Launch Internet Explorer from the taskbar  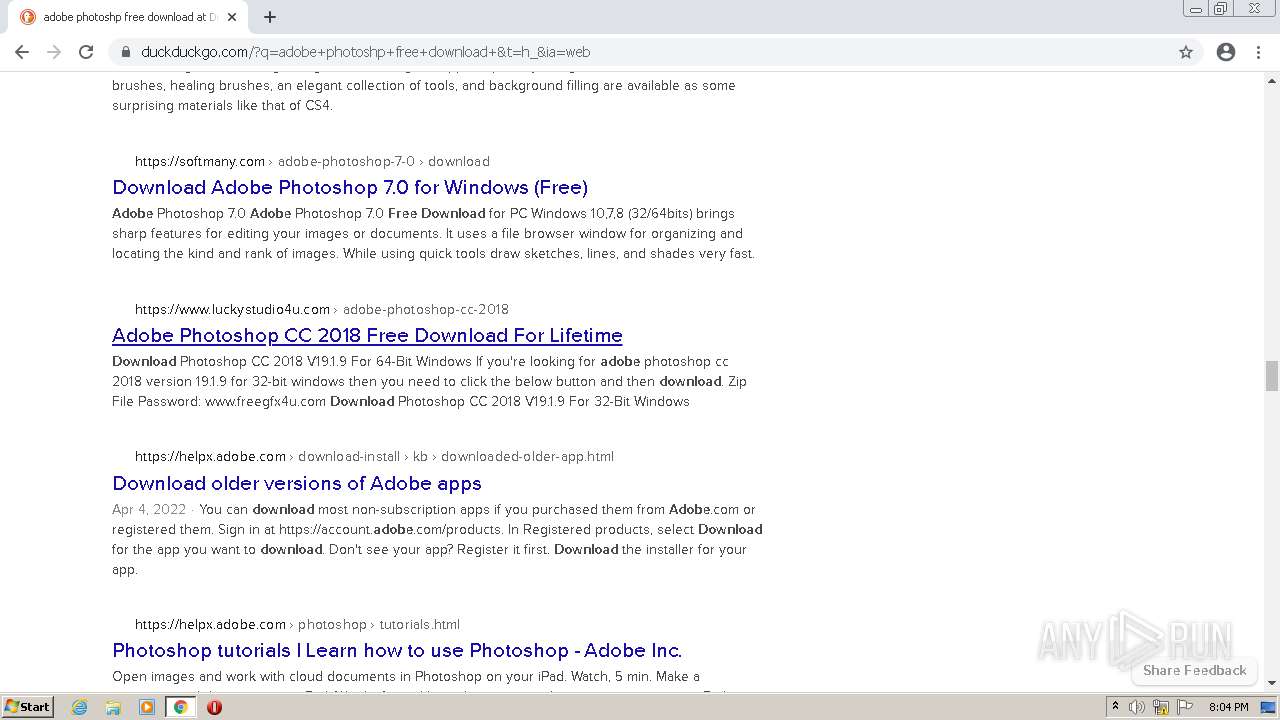[x=80, y=707]
